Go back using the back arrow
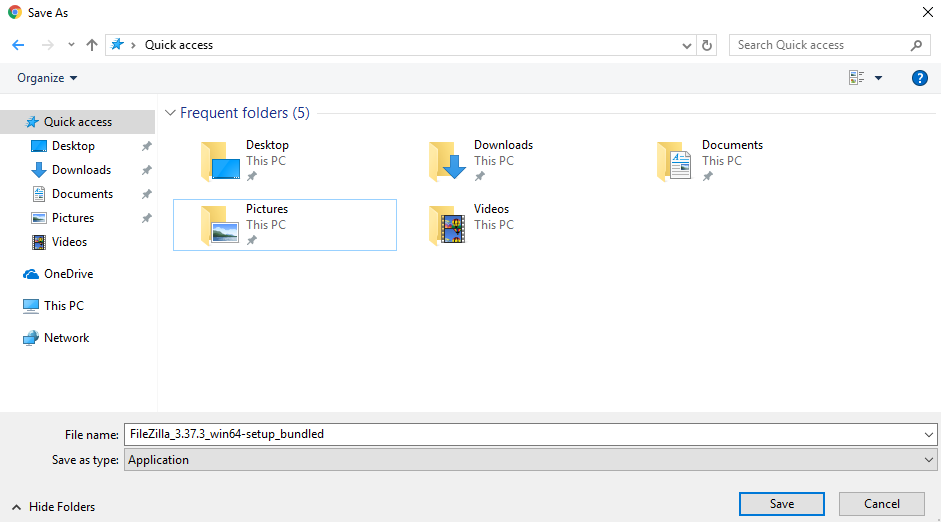The width and height of the screenshot is (941, 522). coord(18,45)
